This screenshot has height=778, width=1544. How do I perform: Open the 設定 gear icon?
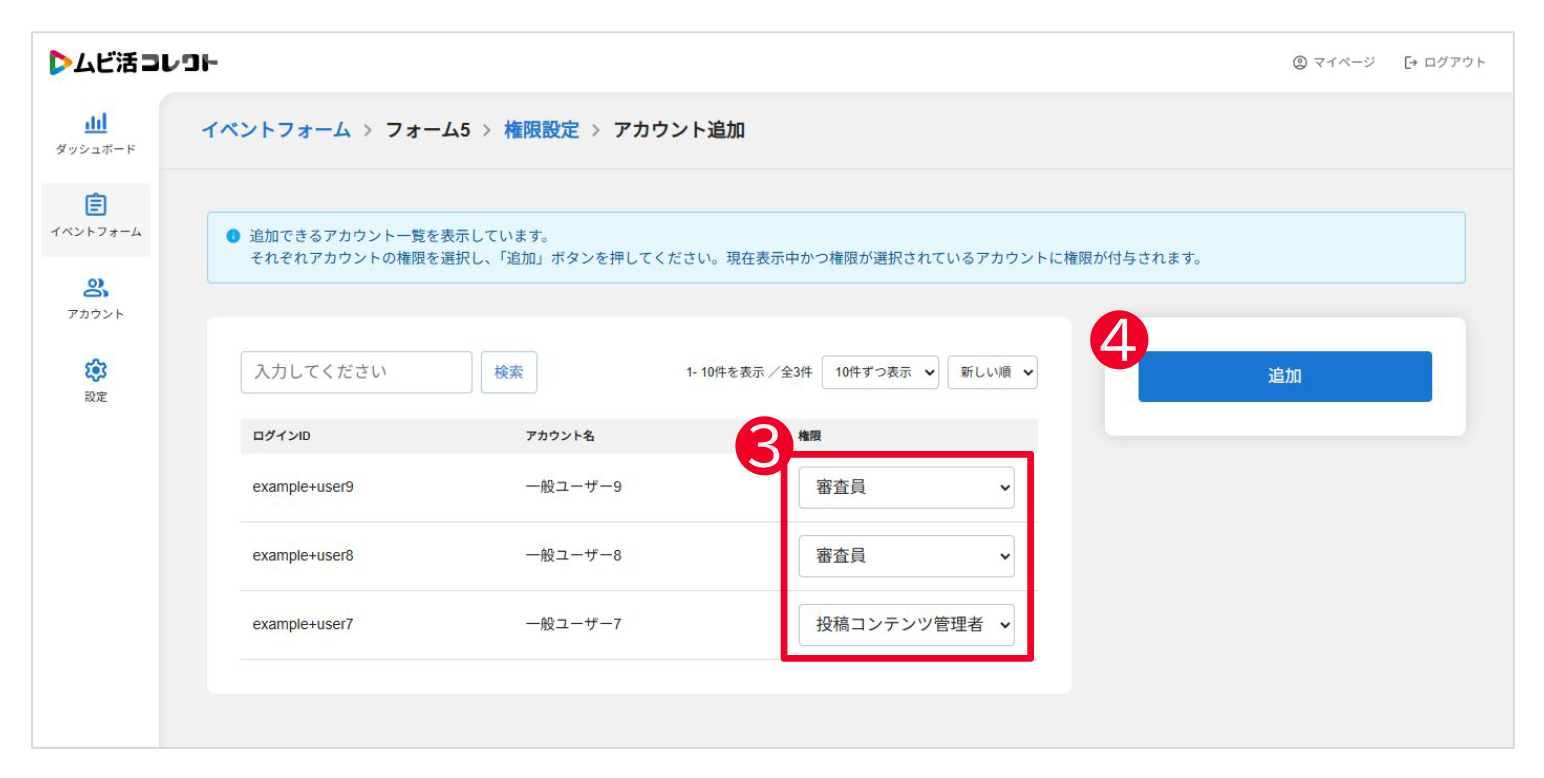(96, 371)
